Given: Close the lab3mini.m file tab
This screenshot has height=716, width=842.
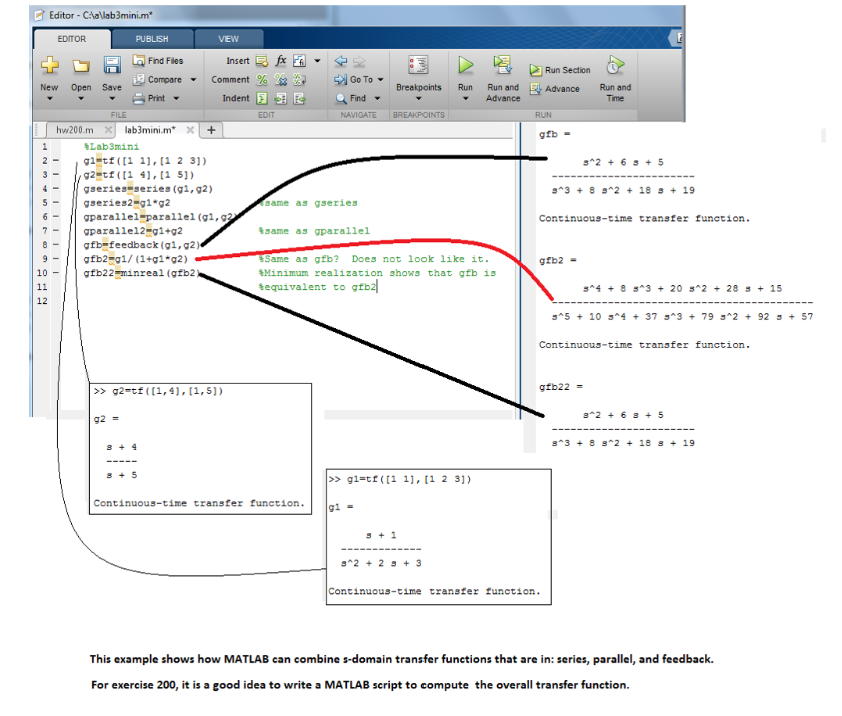Looking at the screenshot, I should pos(190,129).
